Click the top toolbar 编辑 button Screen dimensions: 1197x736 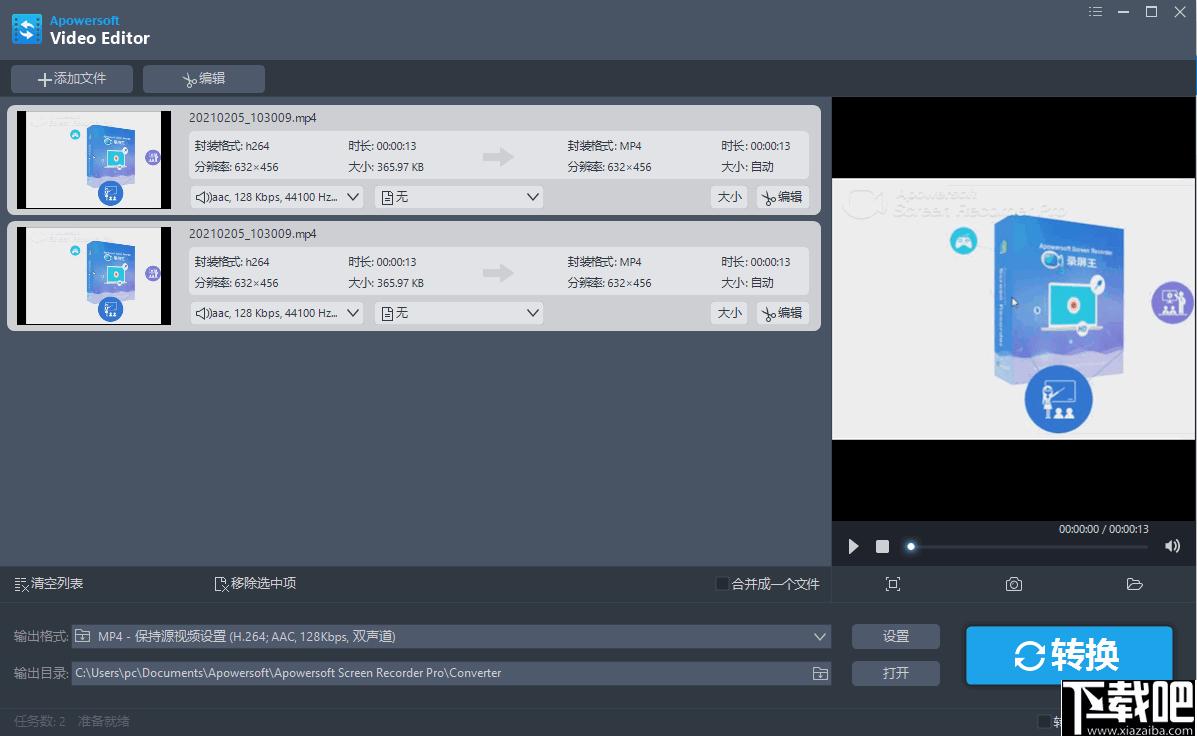(x=204, y=79)
